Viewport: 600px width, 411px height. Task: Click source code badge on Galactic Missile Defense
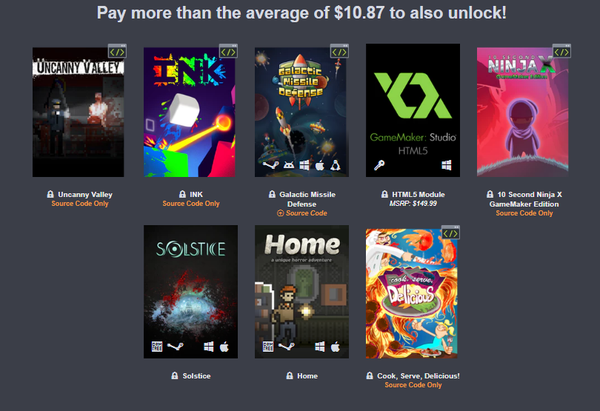click(339, 51)
